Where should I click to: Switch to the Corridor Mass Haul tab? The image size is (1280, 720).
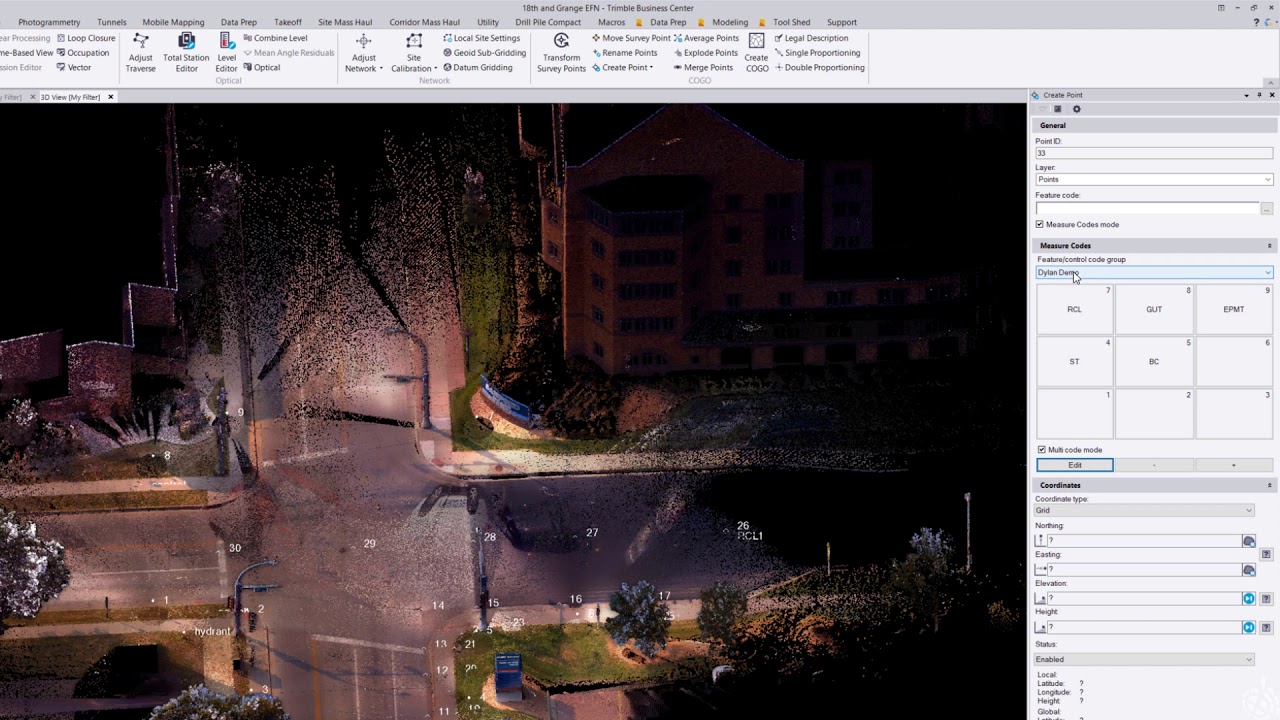[425, 22]
